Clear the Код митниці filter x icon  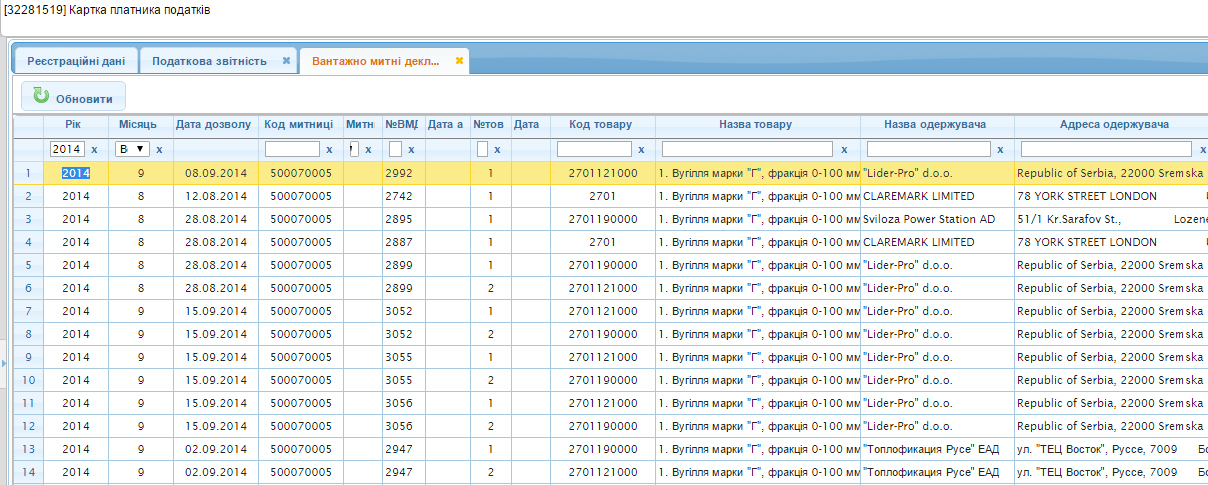pos(330,149)
